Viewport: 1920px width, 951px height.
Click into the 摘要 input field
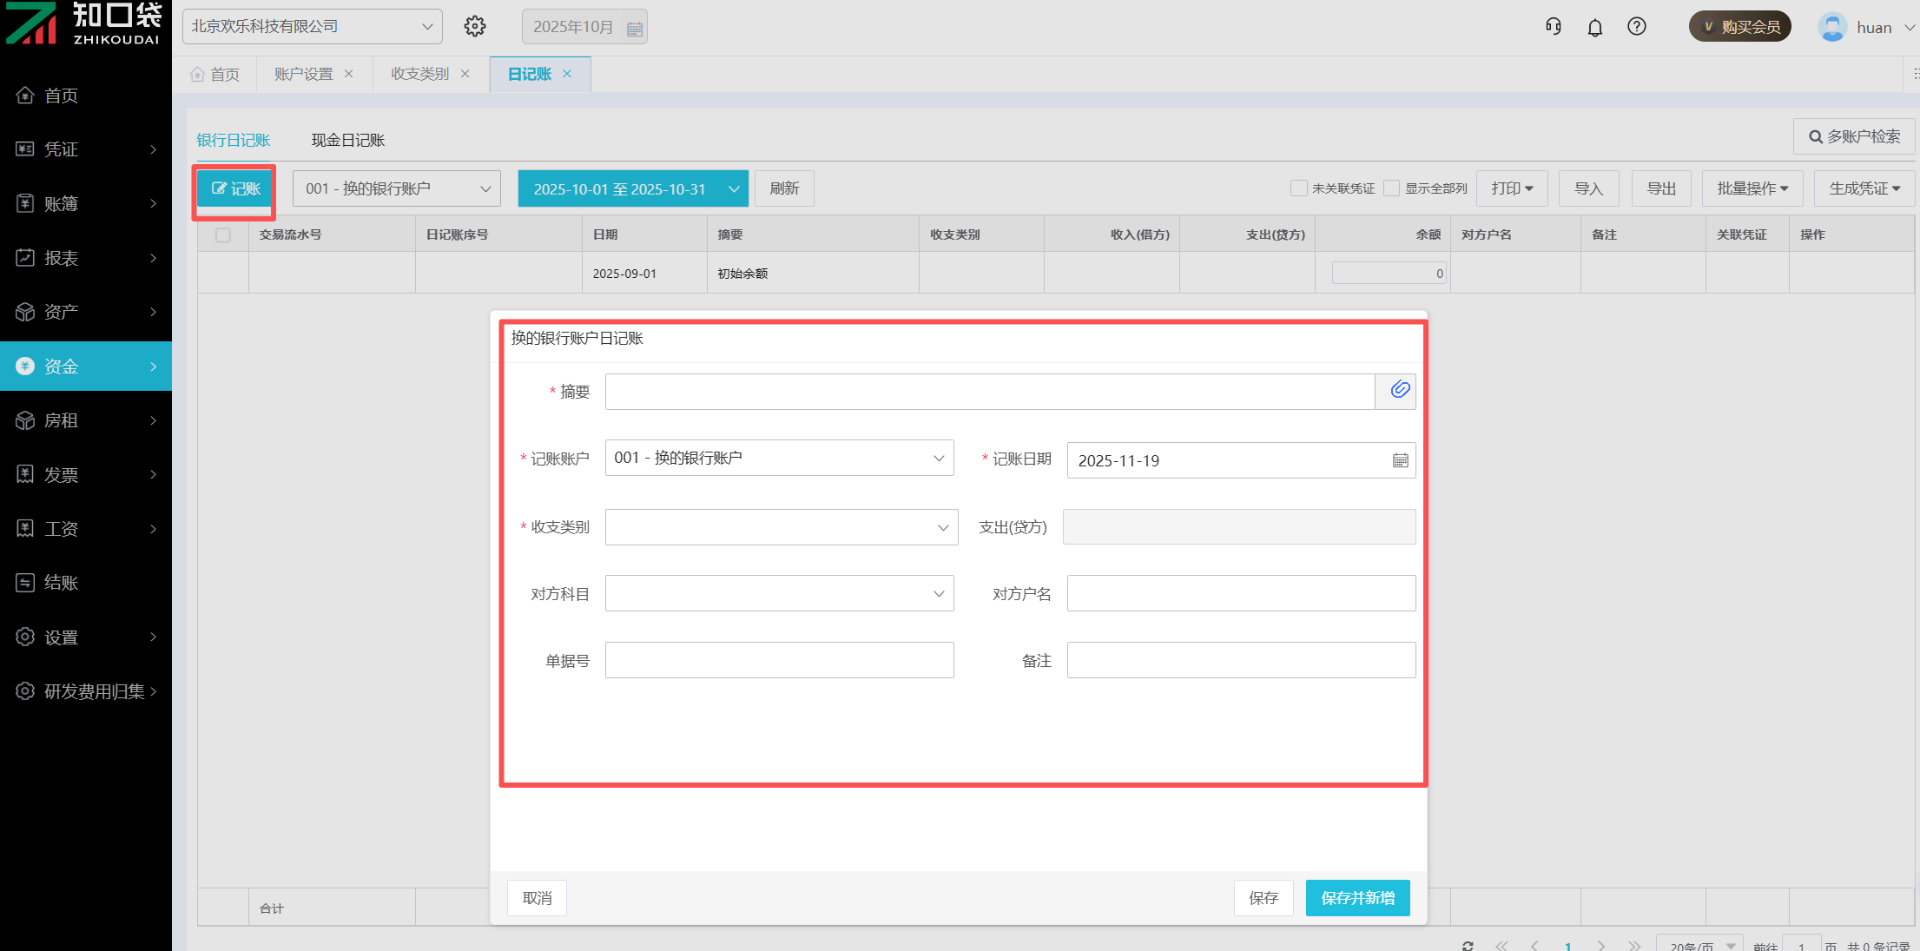[989, 392]
